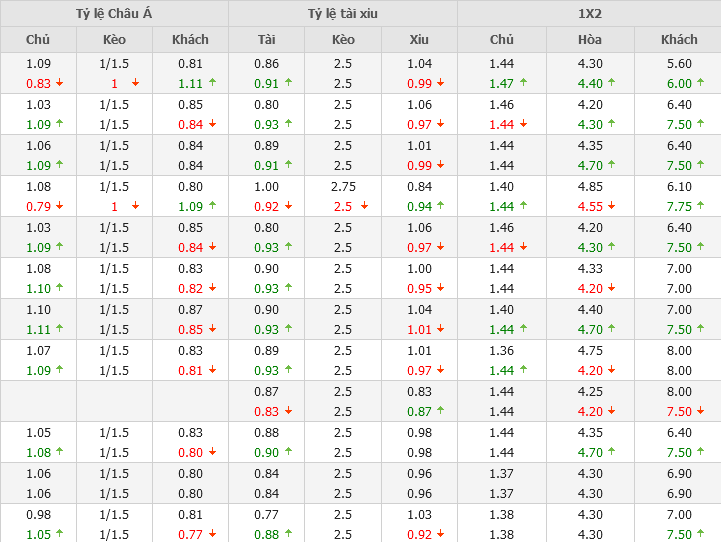The height and width of the screenshot is (542, 721).
Task: Click the 4.33 Hòa odds value
Action: [x=590, y=268]
